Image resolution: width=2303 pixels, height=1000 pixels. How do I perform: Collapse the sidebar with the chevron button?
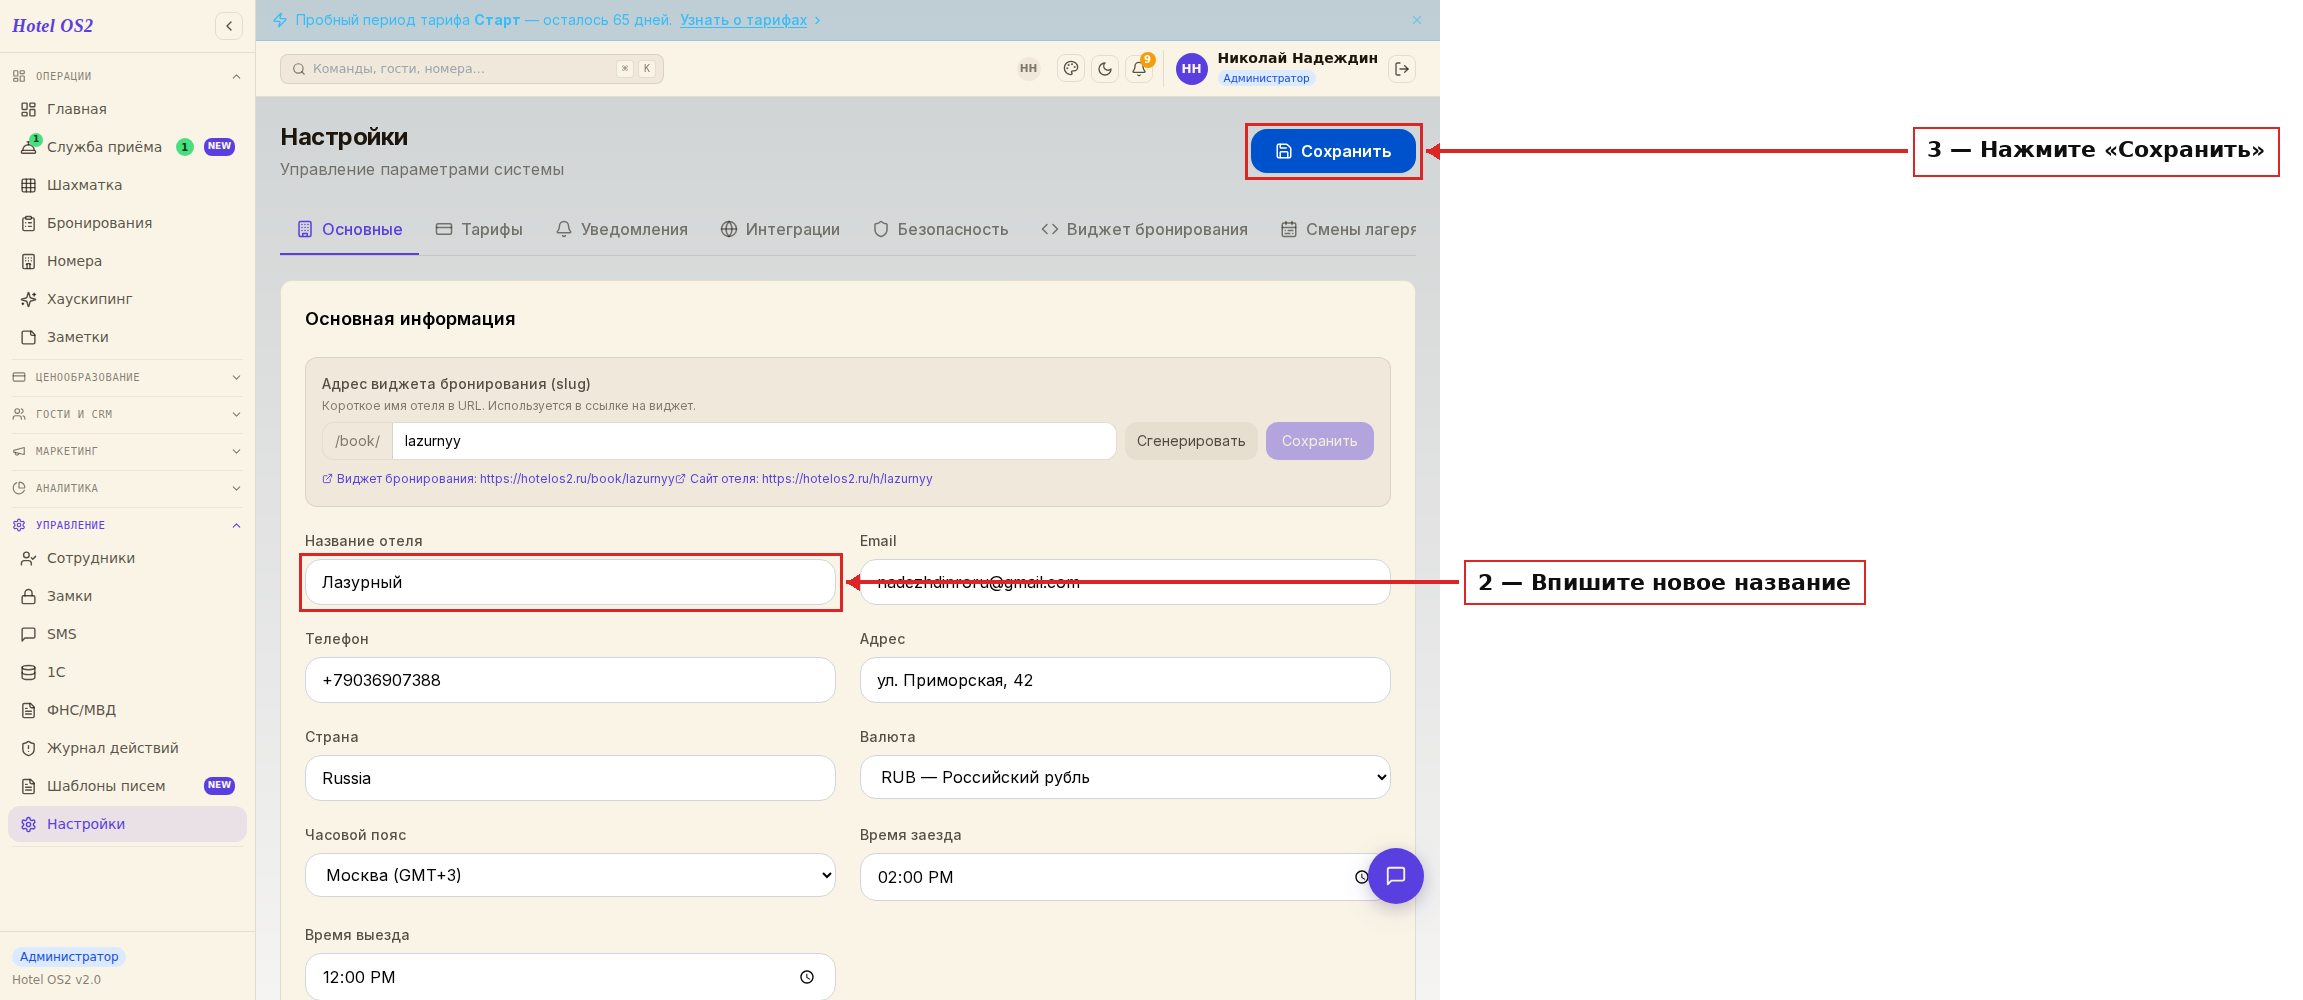[229, 26]
